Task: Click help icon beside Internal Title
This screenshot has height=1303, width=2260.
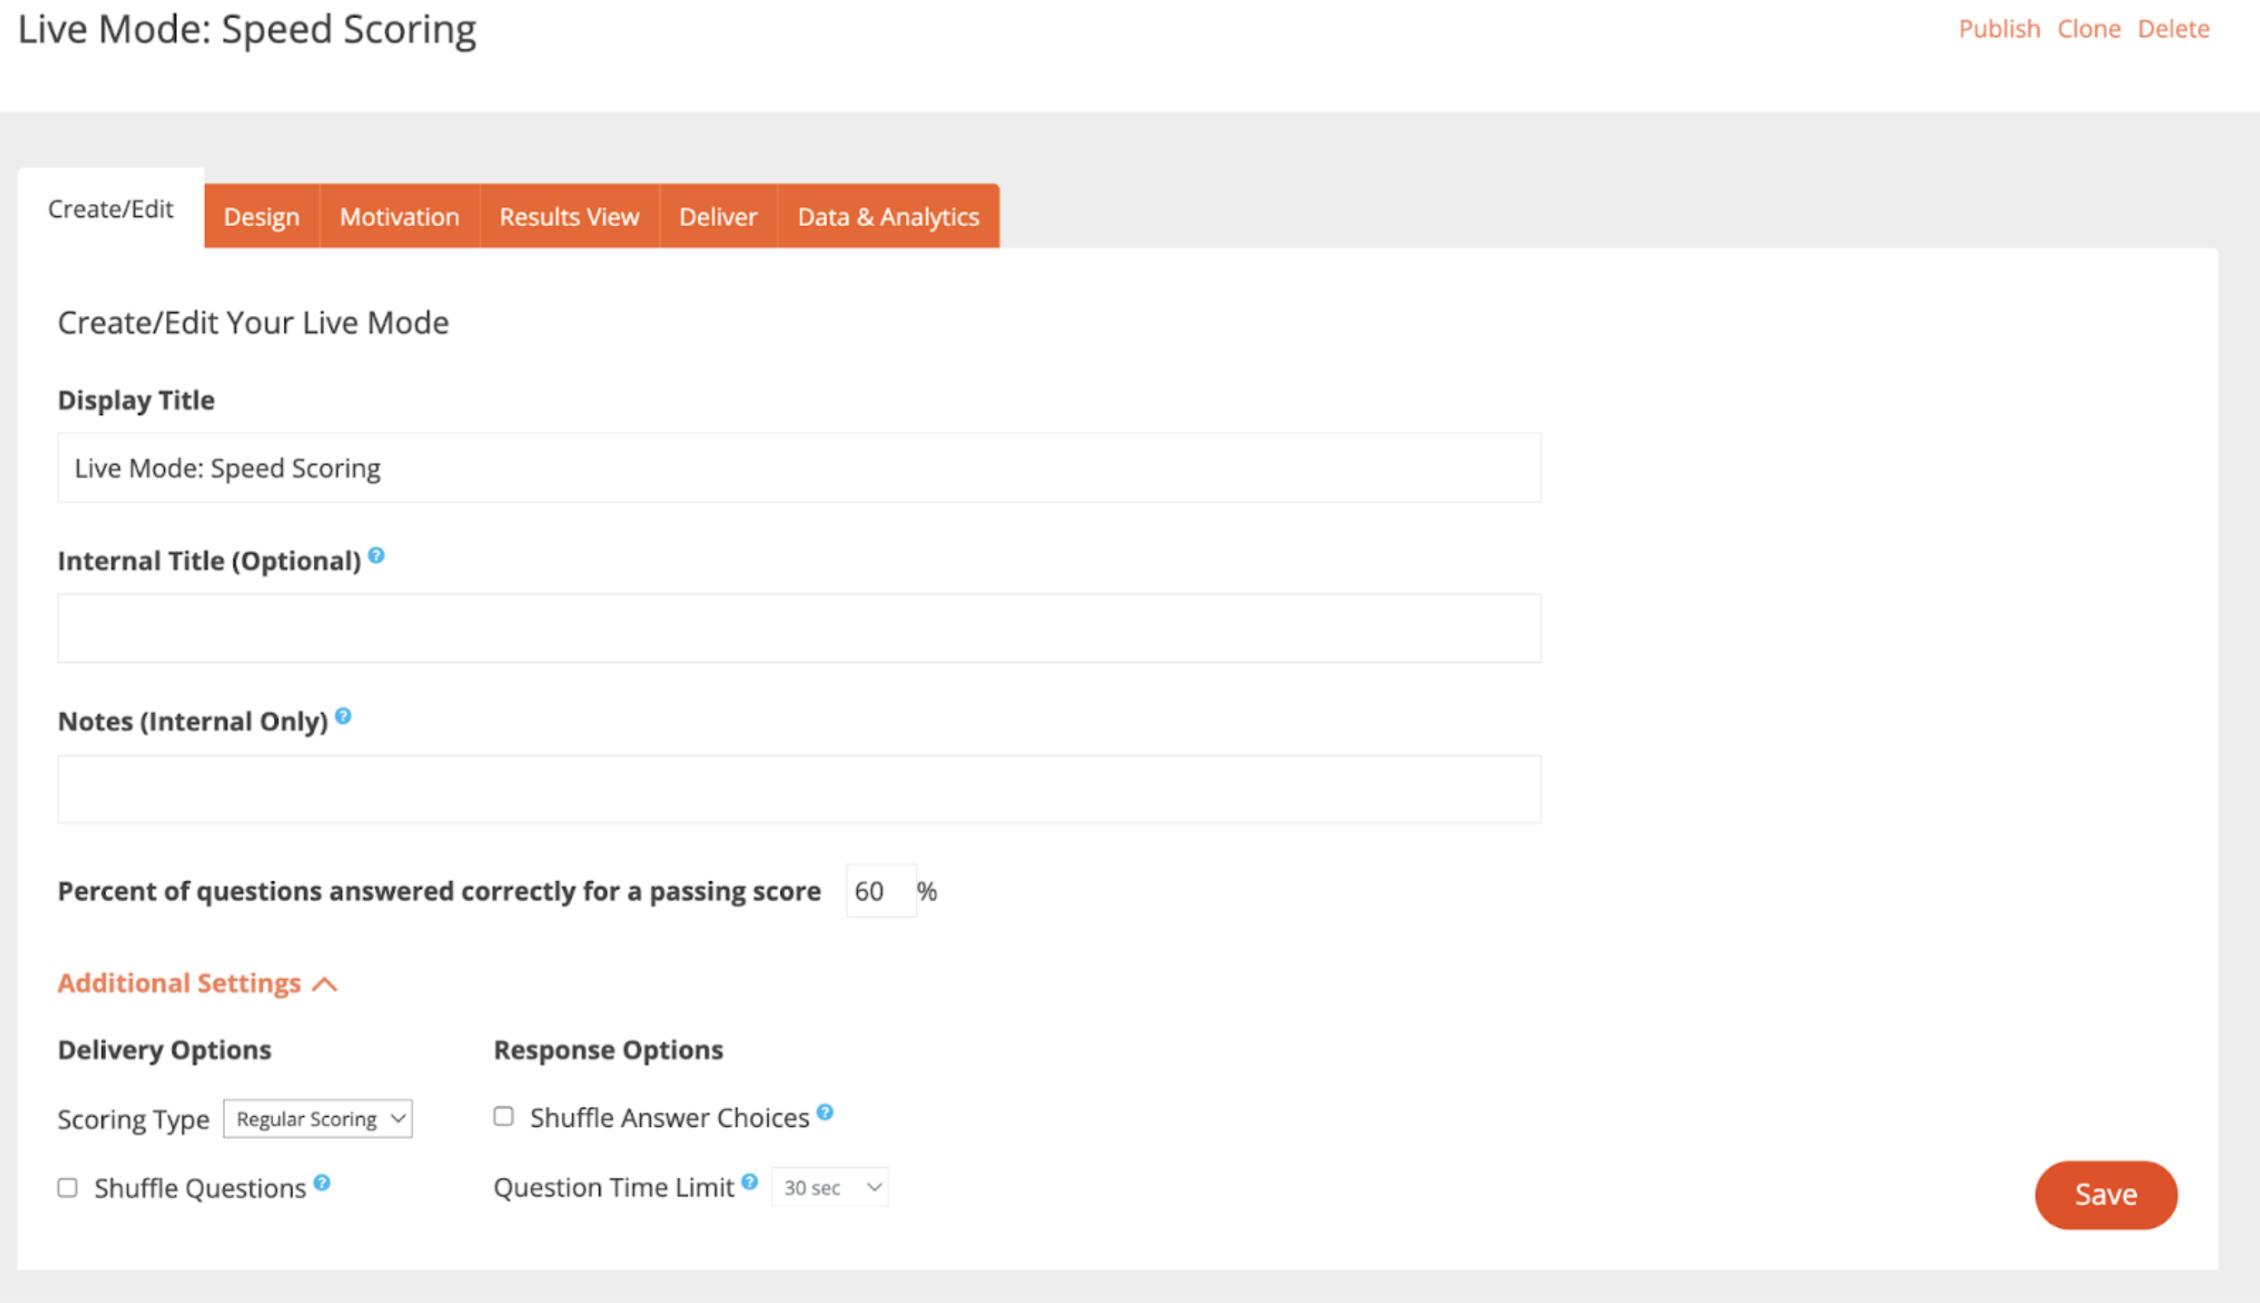Action: click(x=376, y=556)
